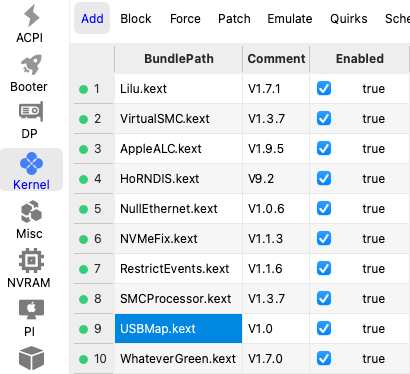Uncheck Enabled for VirtualSMC.kext
The image size is (410, 374).
[x=324, y=118]
